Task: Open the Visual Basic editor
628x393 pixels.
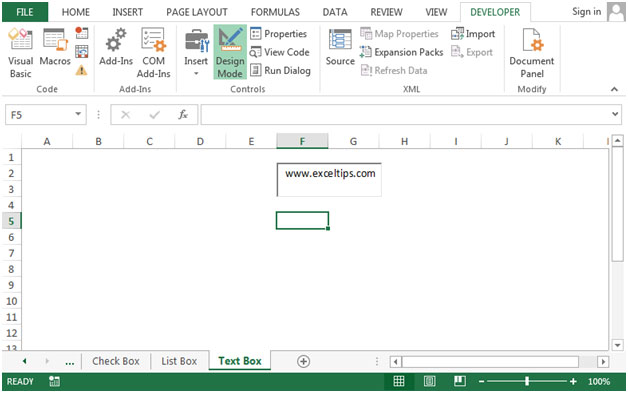Action: coord(20,53)
